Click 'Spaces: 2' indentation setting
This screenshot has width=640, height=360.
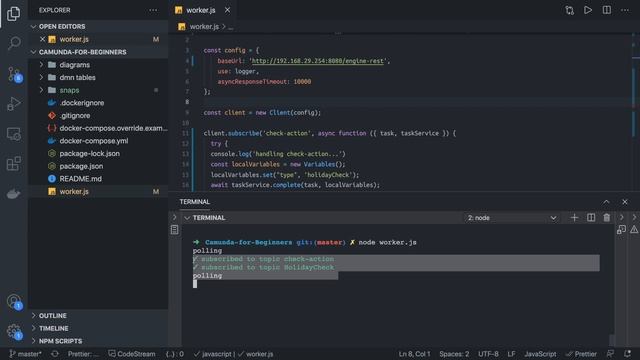(454, 354)
